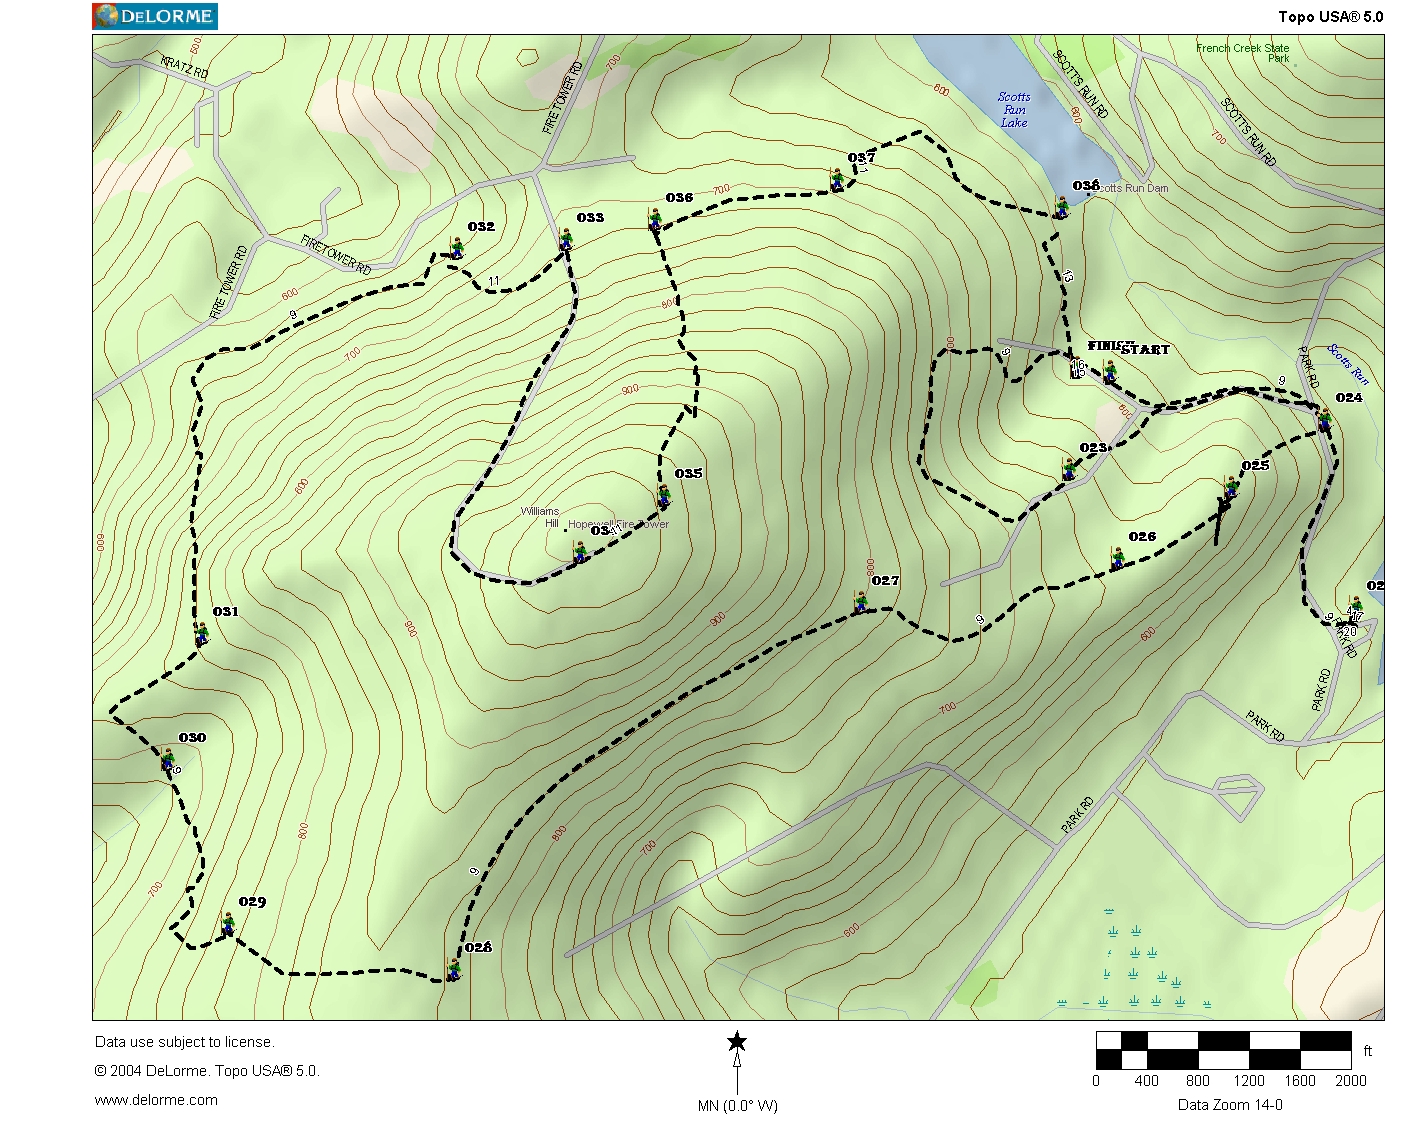
Task: Click the waypoint label 037
Action: coord(861,157)
